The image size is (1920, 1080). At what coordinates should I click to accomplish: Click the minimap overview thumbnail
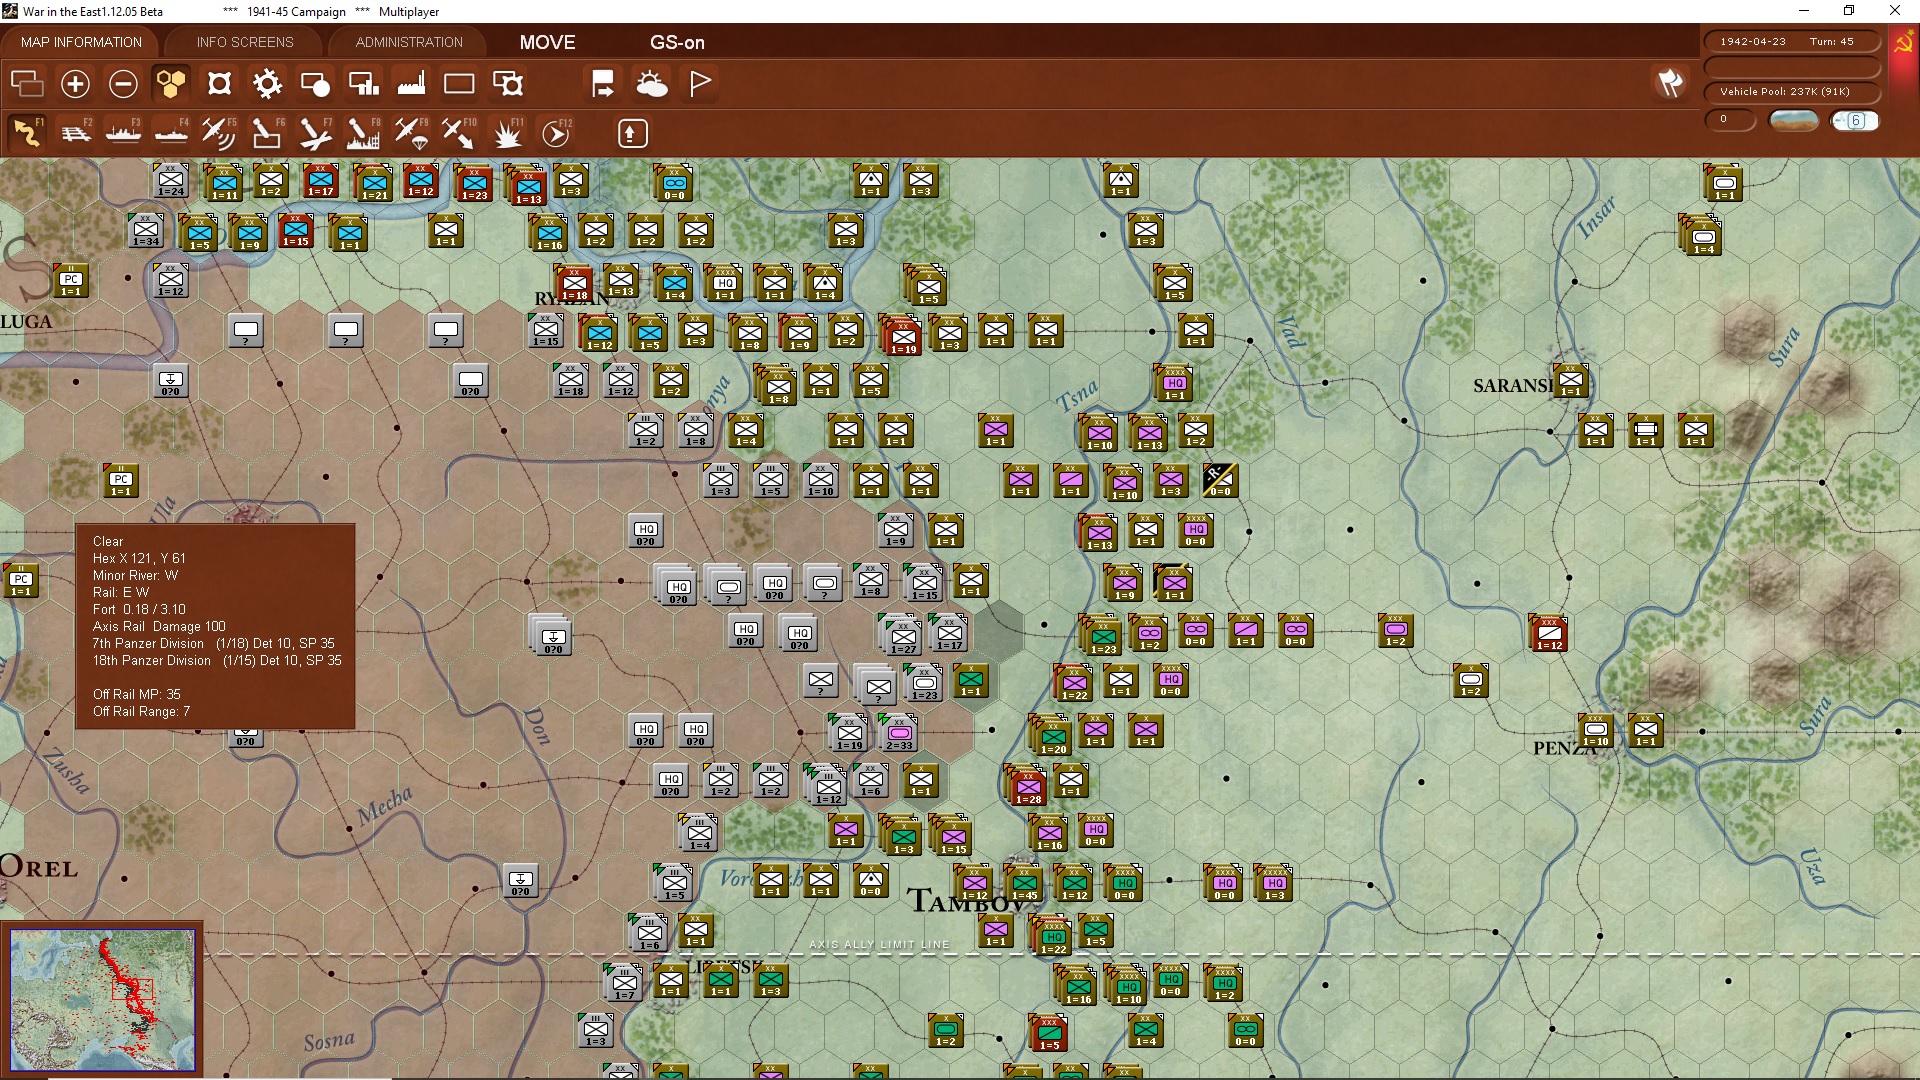click(102, 999)
